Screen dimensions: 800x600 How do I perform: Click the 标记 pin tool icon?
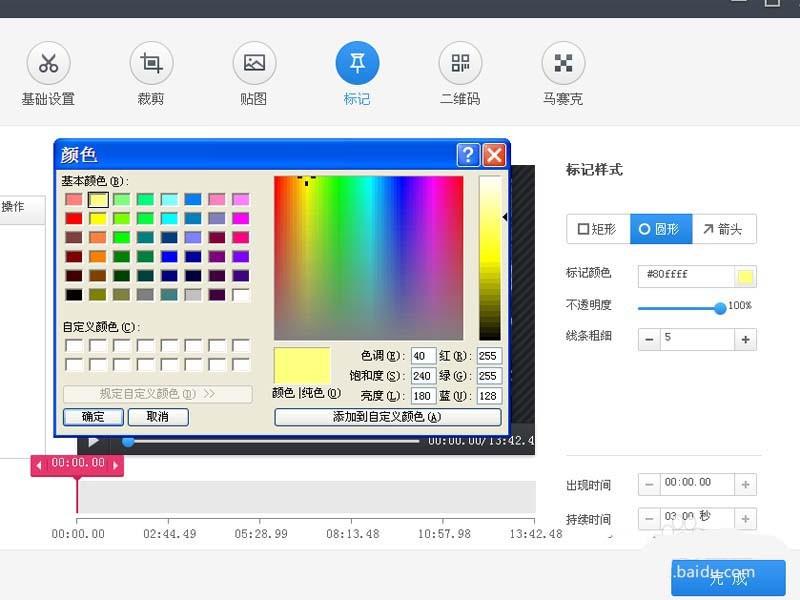point(357,62)
